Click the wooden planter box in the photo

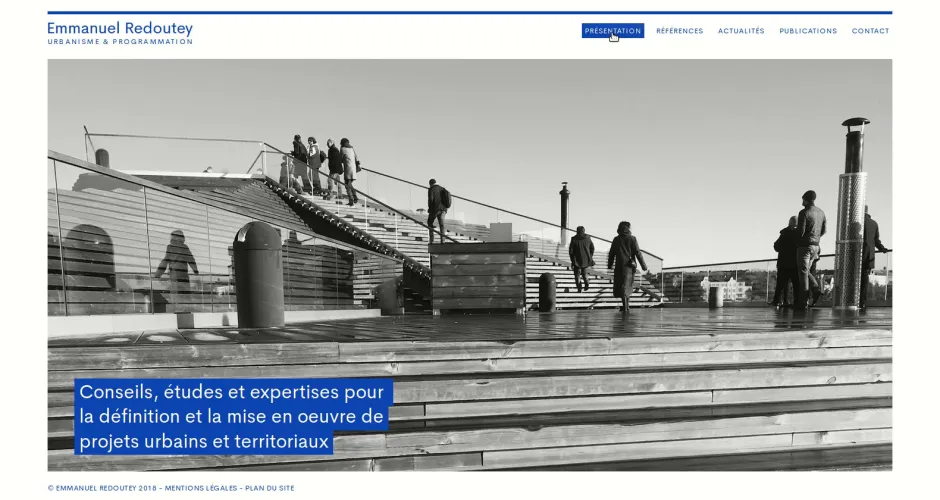(478, 276)
